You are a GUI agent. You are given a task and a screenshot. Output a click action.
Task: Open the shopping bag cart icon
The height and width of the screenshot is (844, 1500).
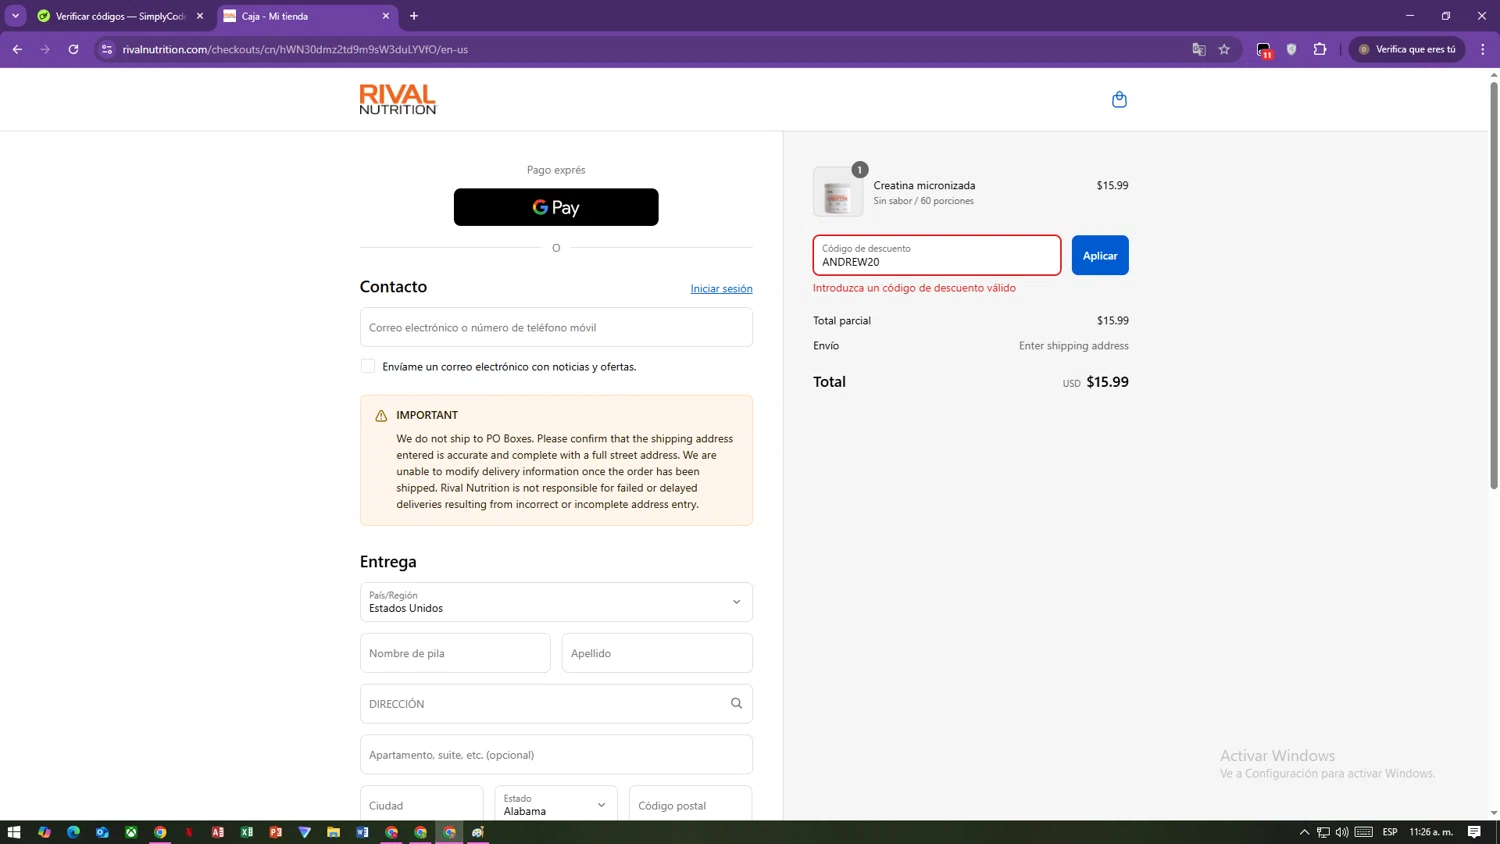pyautogui.click(x=1119, y=99)
